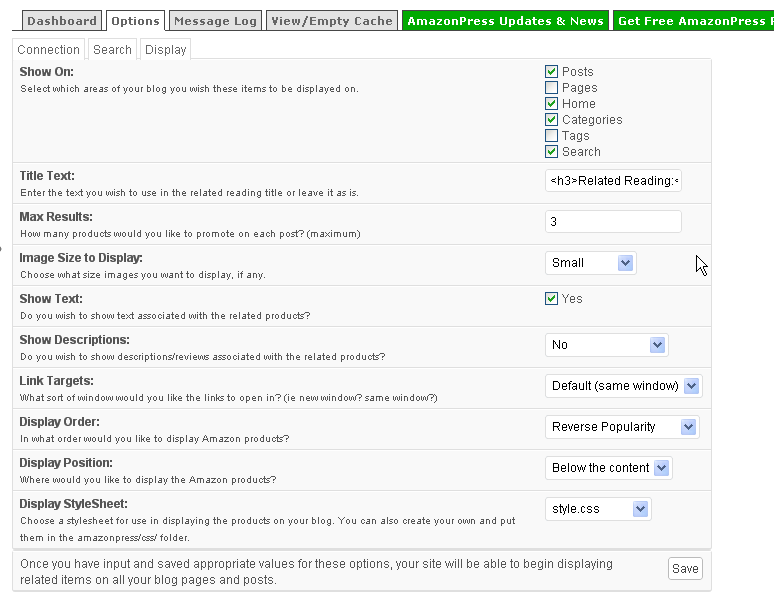Toggle the Show Text Yes checkbox

point(551,299)
